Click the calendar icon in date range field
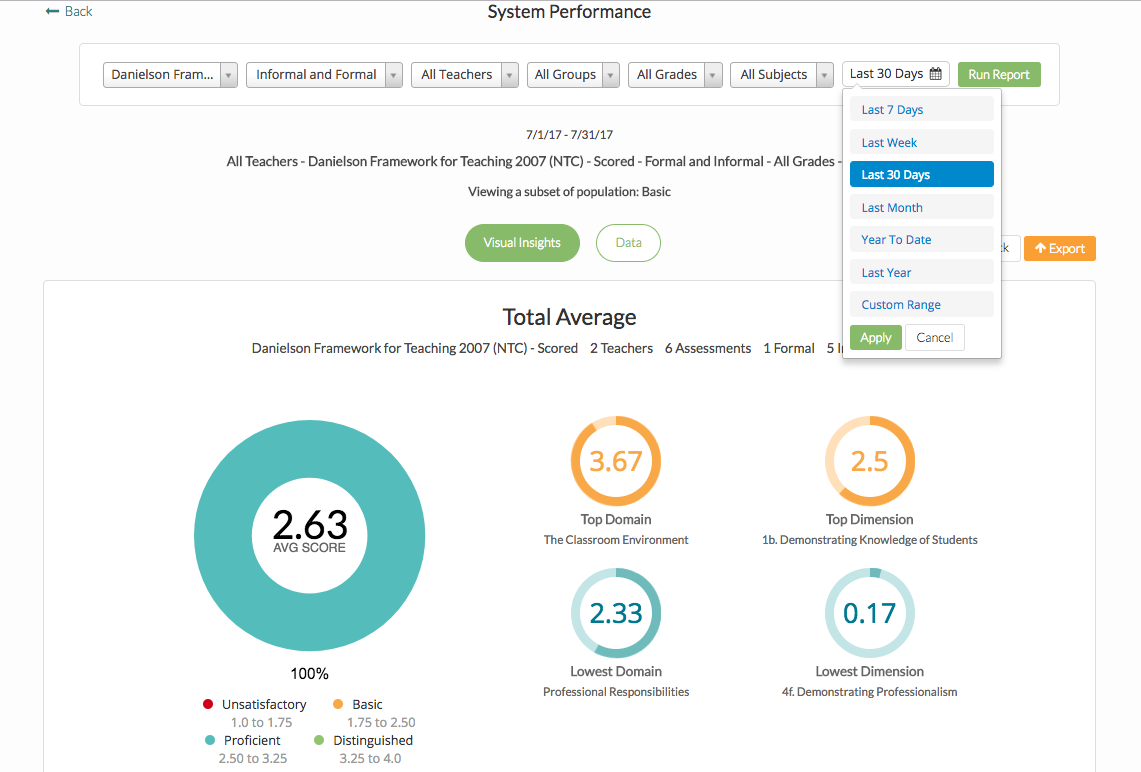Image resolution: width=1141 pixels, height=772 pixels. pos(936,74)
